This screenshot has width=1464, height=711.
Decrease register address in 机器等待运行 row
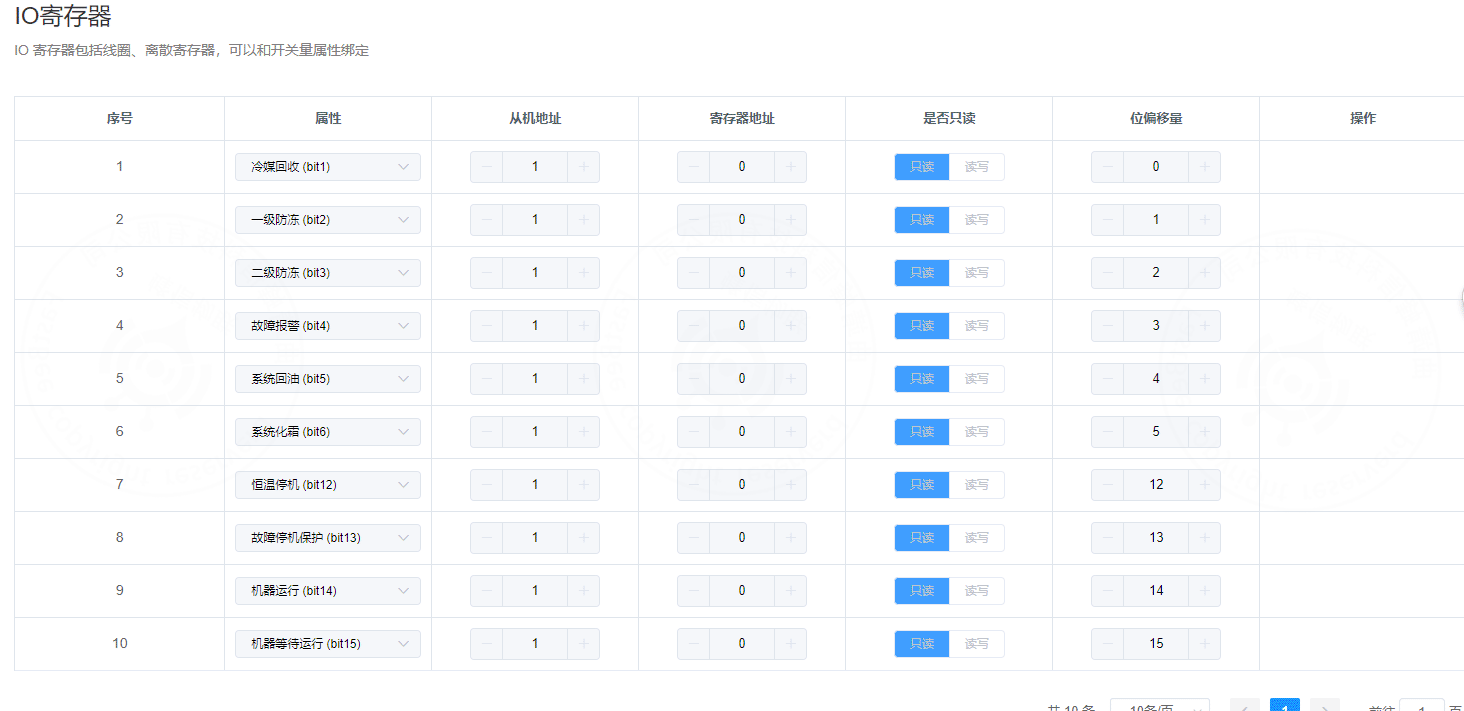tap(693, 644)
